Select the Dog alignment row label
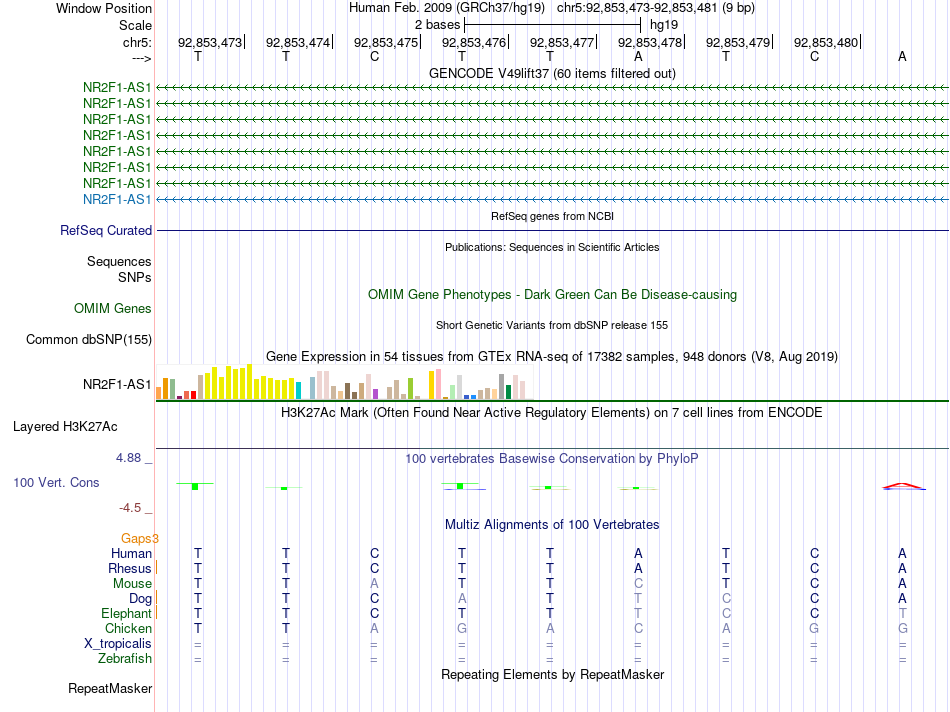The width and height of the screenshot is (950, 712). point(140,599)
